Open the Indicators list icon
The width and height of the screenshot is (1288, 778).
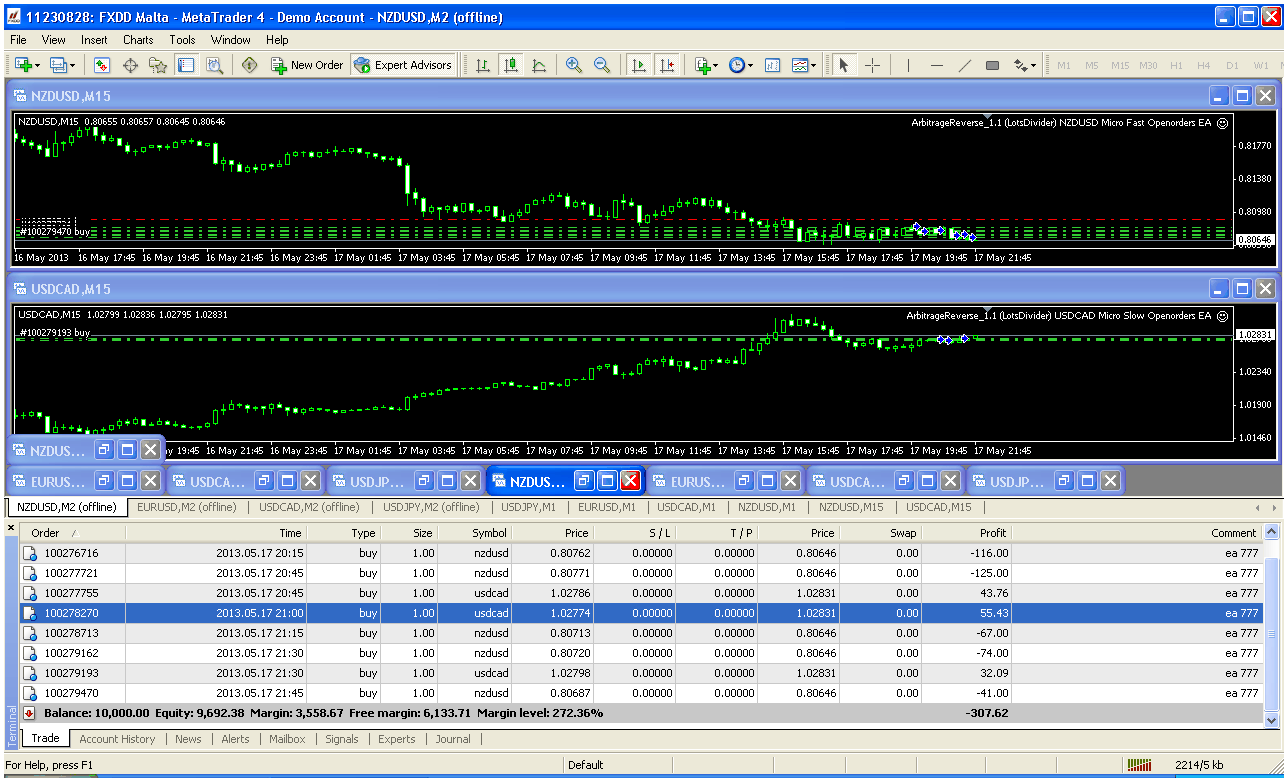(x=702, y=65)
